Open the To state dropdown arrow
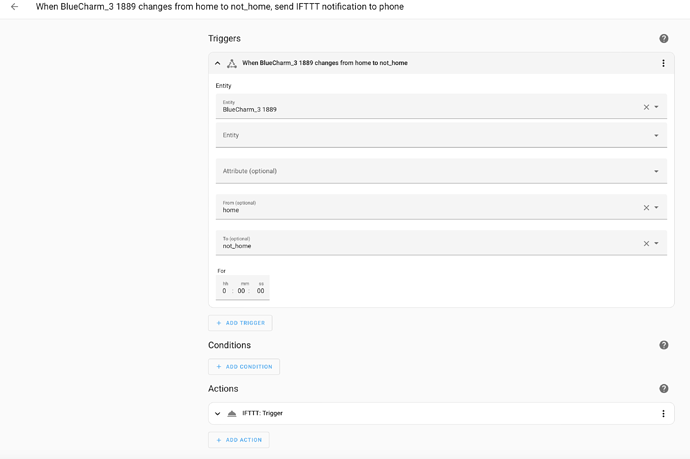The height and width of the screenshot is (459, 690). point(657,243)
